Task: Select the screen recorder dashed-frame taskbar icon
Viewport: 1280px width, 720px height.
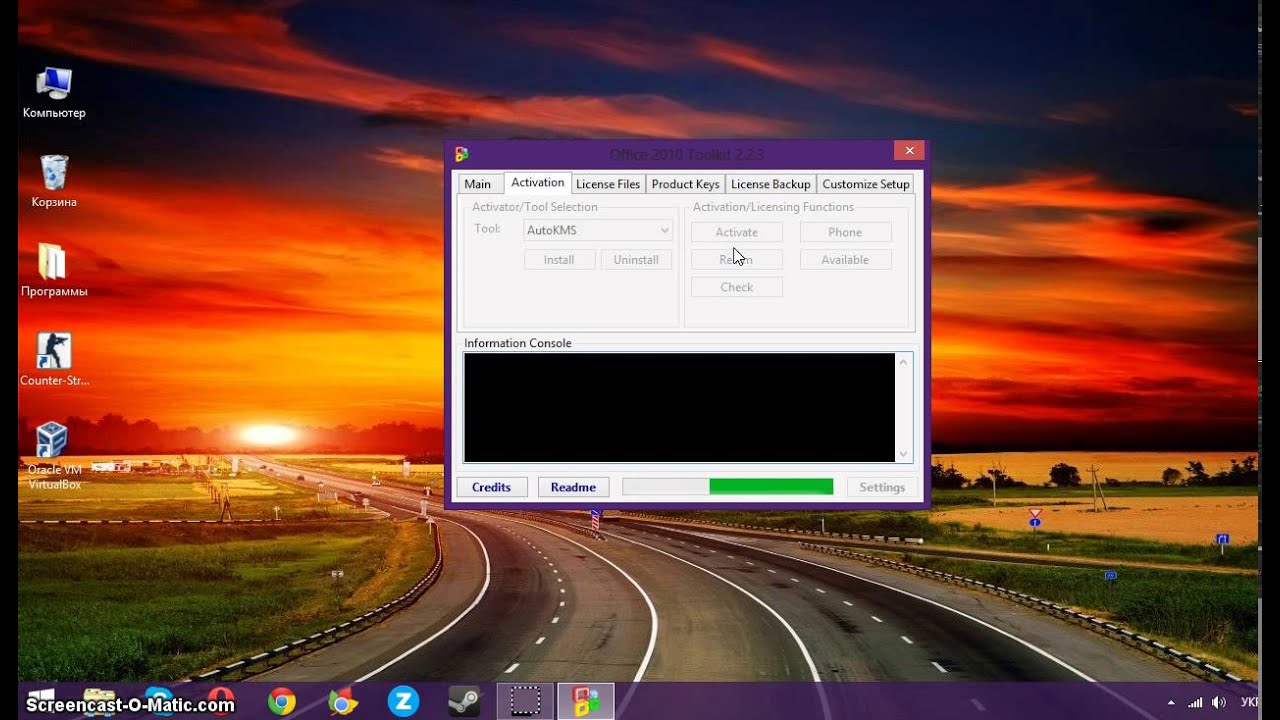Action: point(525,702)
